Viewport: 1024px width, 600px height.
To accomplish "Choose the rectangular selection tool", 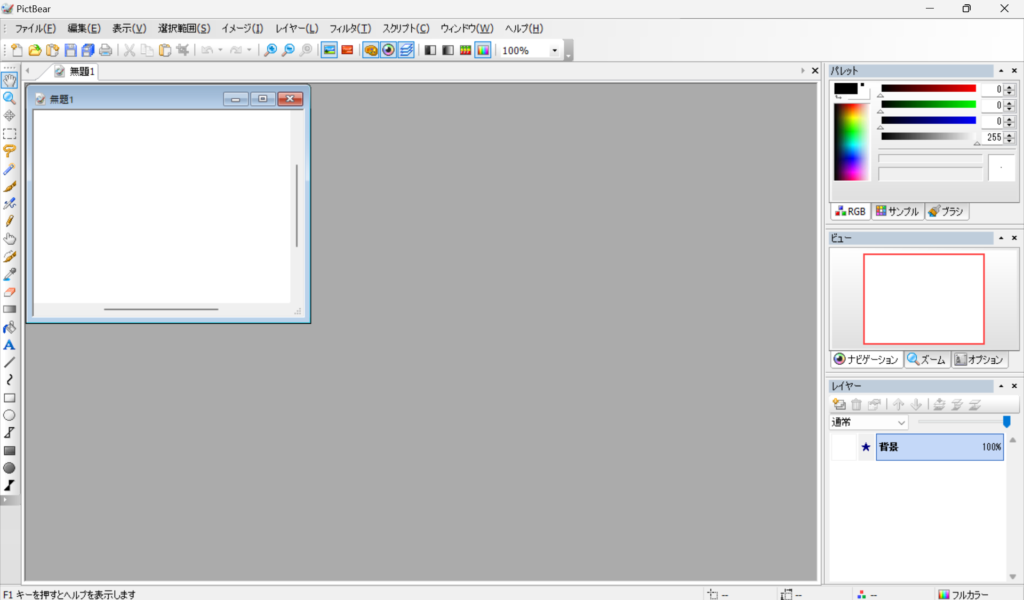I will pyautogui.click(x=9, y=133).
